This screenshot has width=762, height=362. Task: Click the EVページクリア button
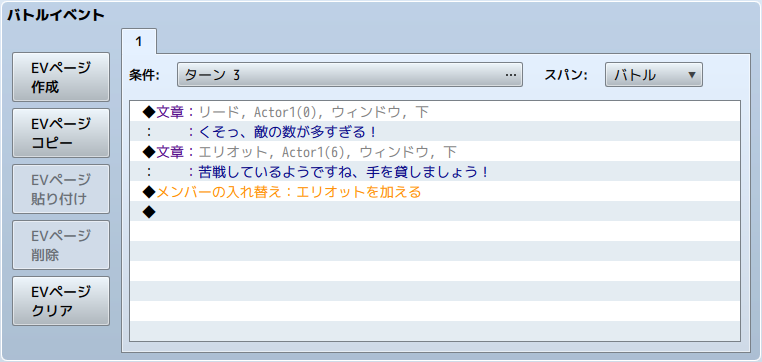click(61, 301)
